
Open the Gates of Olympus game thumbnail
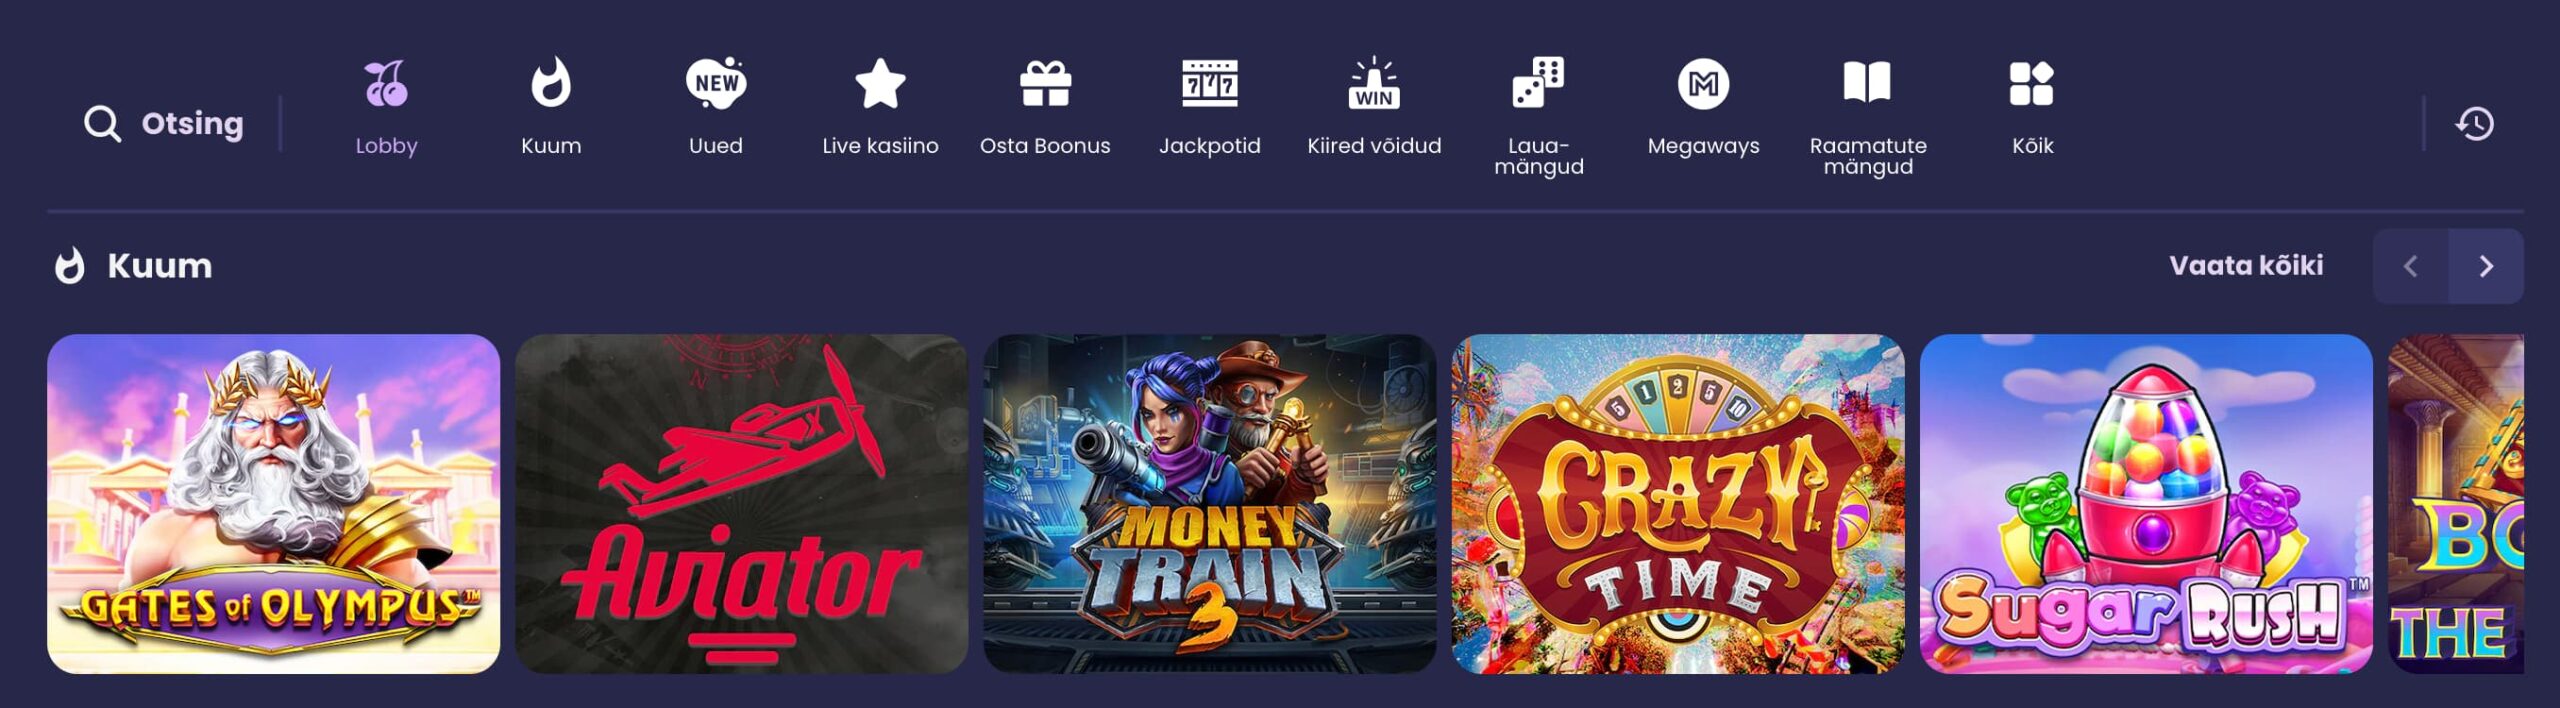coord(273,504)
